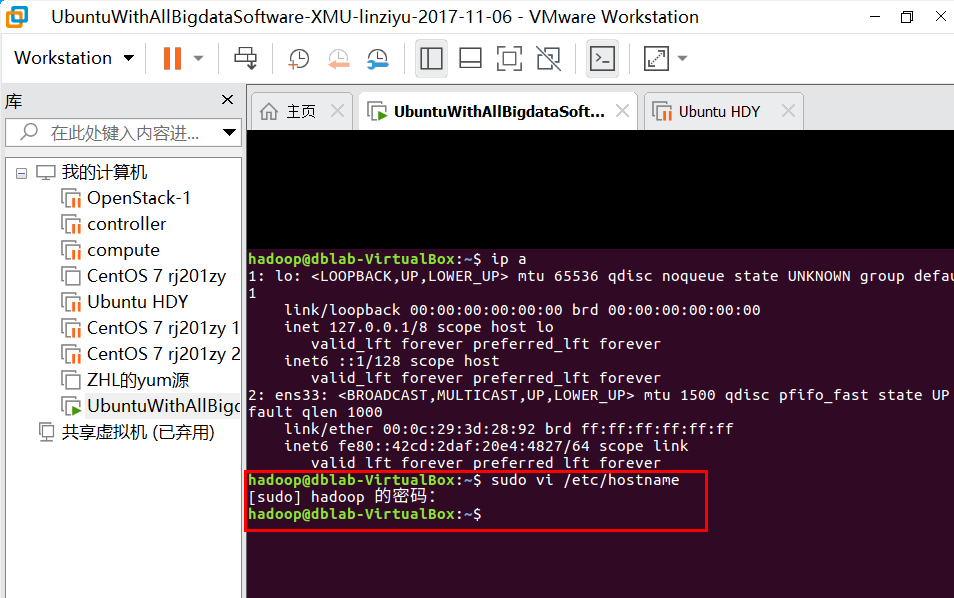Toggle Unity mode icon
The height and width of the screenshot is (598, 954).
[548, 58]
